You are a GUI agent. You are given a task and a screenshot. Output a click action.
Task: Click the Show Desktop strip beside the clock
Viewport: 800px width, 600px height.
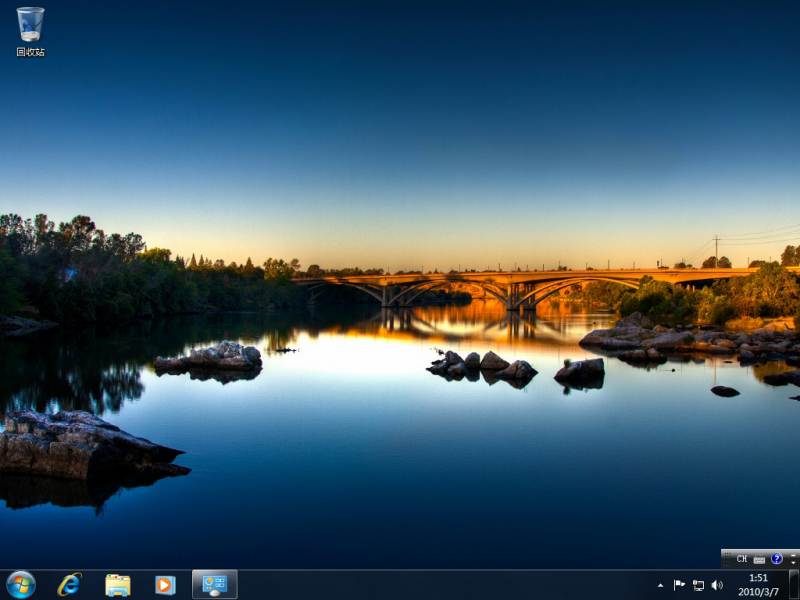(794, 585)
